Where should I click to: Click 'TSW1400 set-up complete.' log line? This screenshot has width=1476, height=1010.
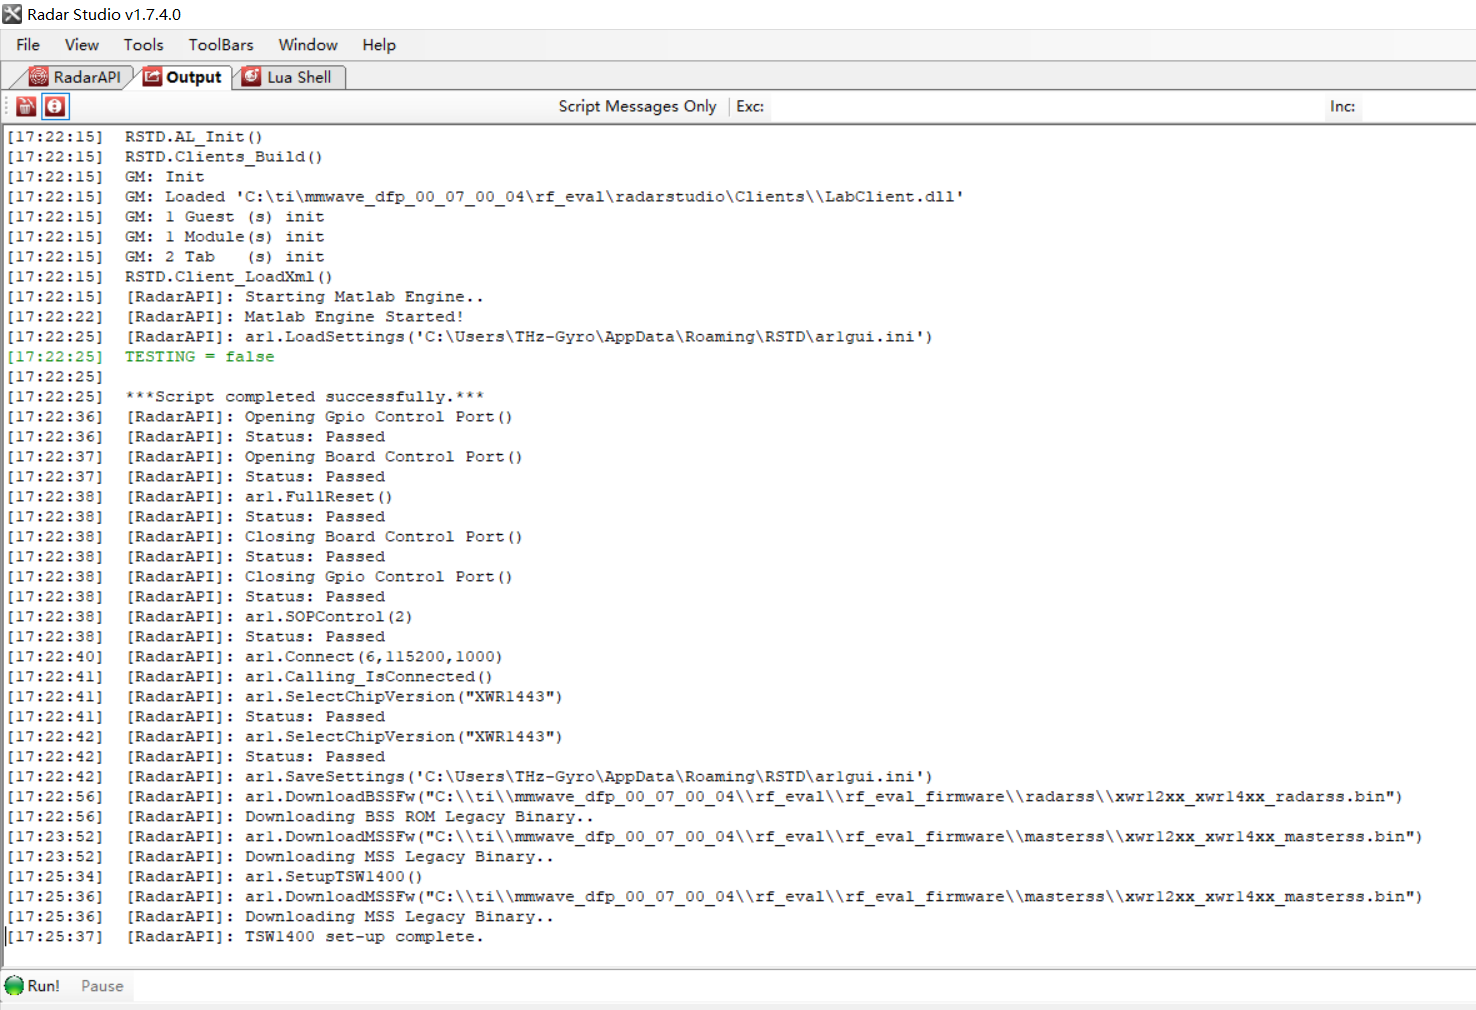[x=364, y=937]
